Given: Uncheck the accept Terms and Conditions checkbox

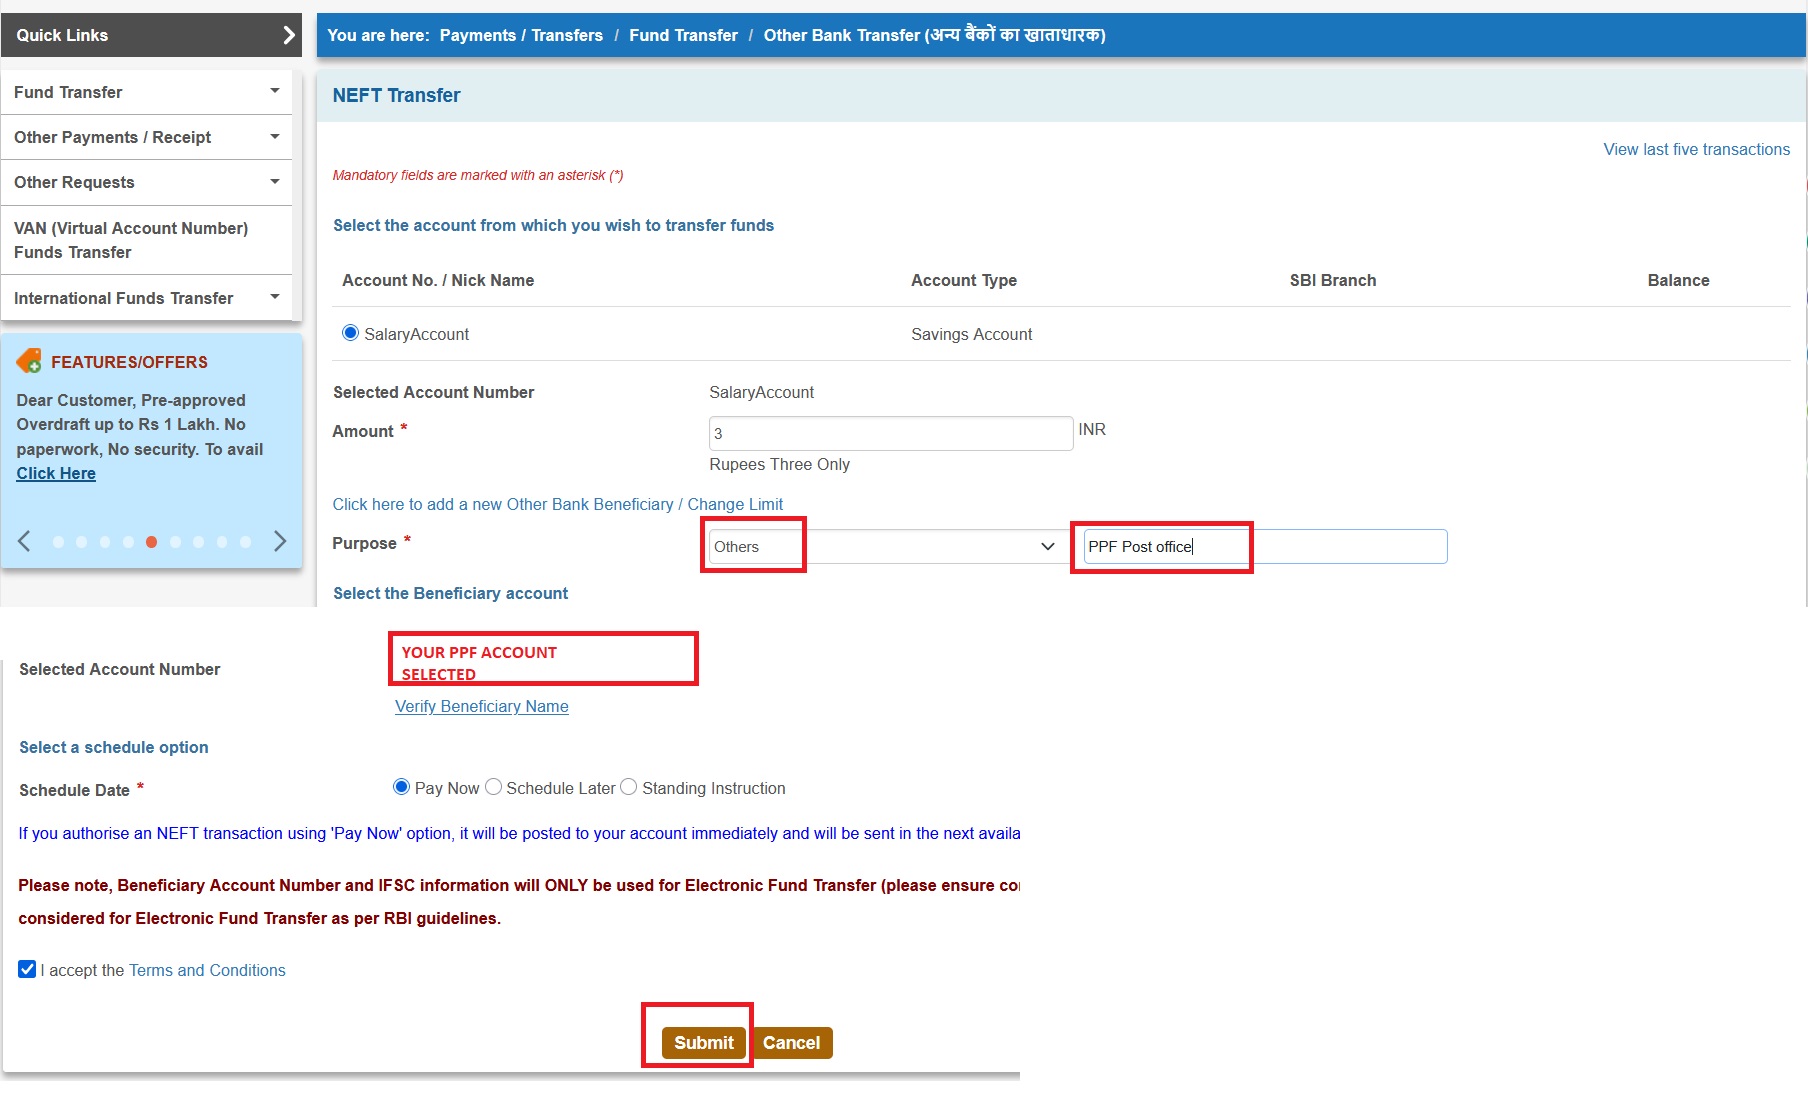Looking at the screenshot, I should click(x=27, y=969).
